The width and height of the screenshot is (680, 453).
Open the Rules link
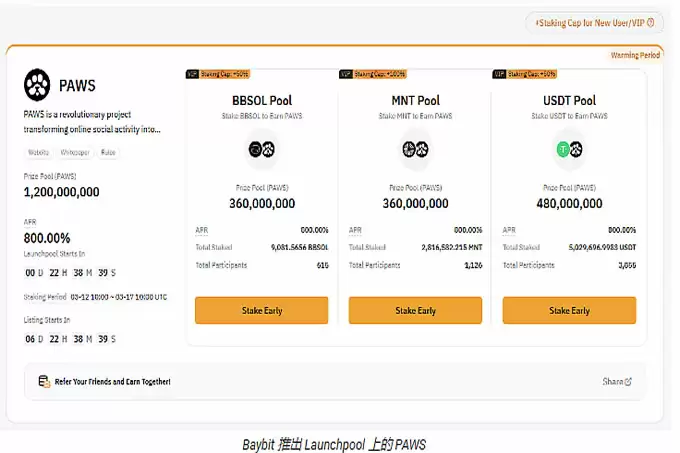(x=108, y=153)
